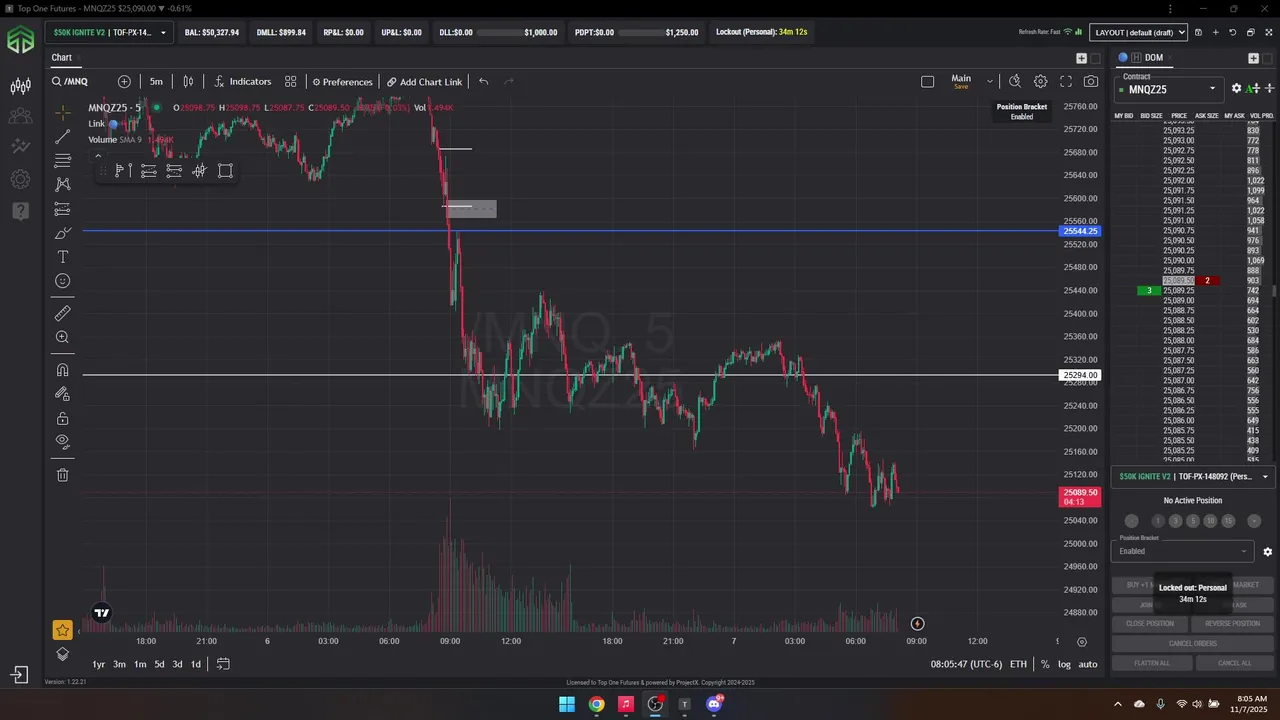The width and height of the screenshot is (1280, 720).
Task: Open the Indicators menu
Action: tap(242, 82)
